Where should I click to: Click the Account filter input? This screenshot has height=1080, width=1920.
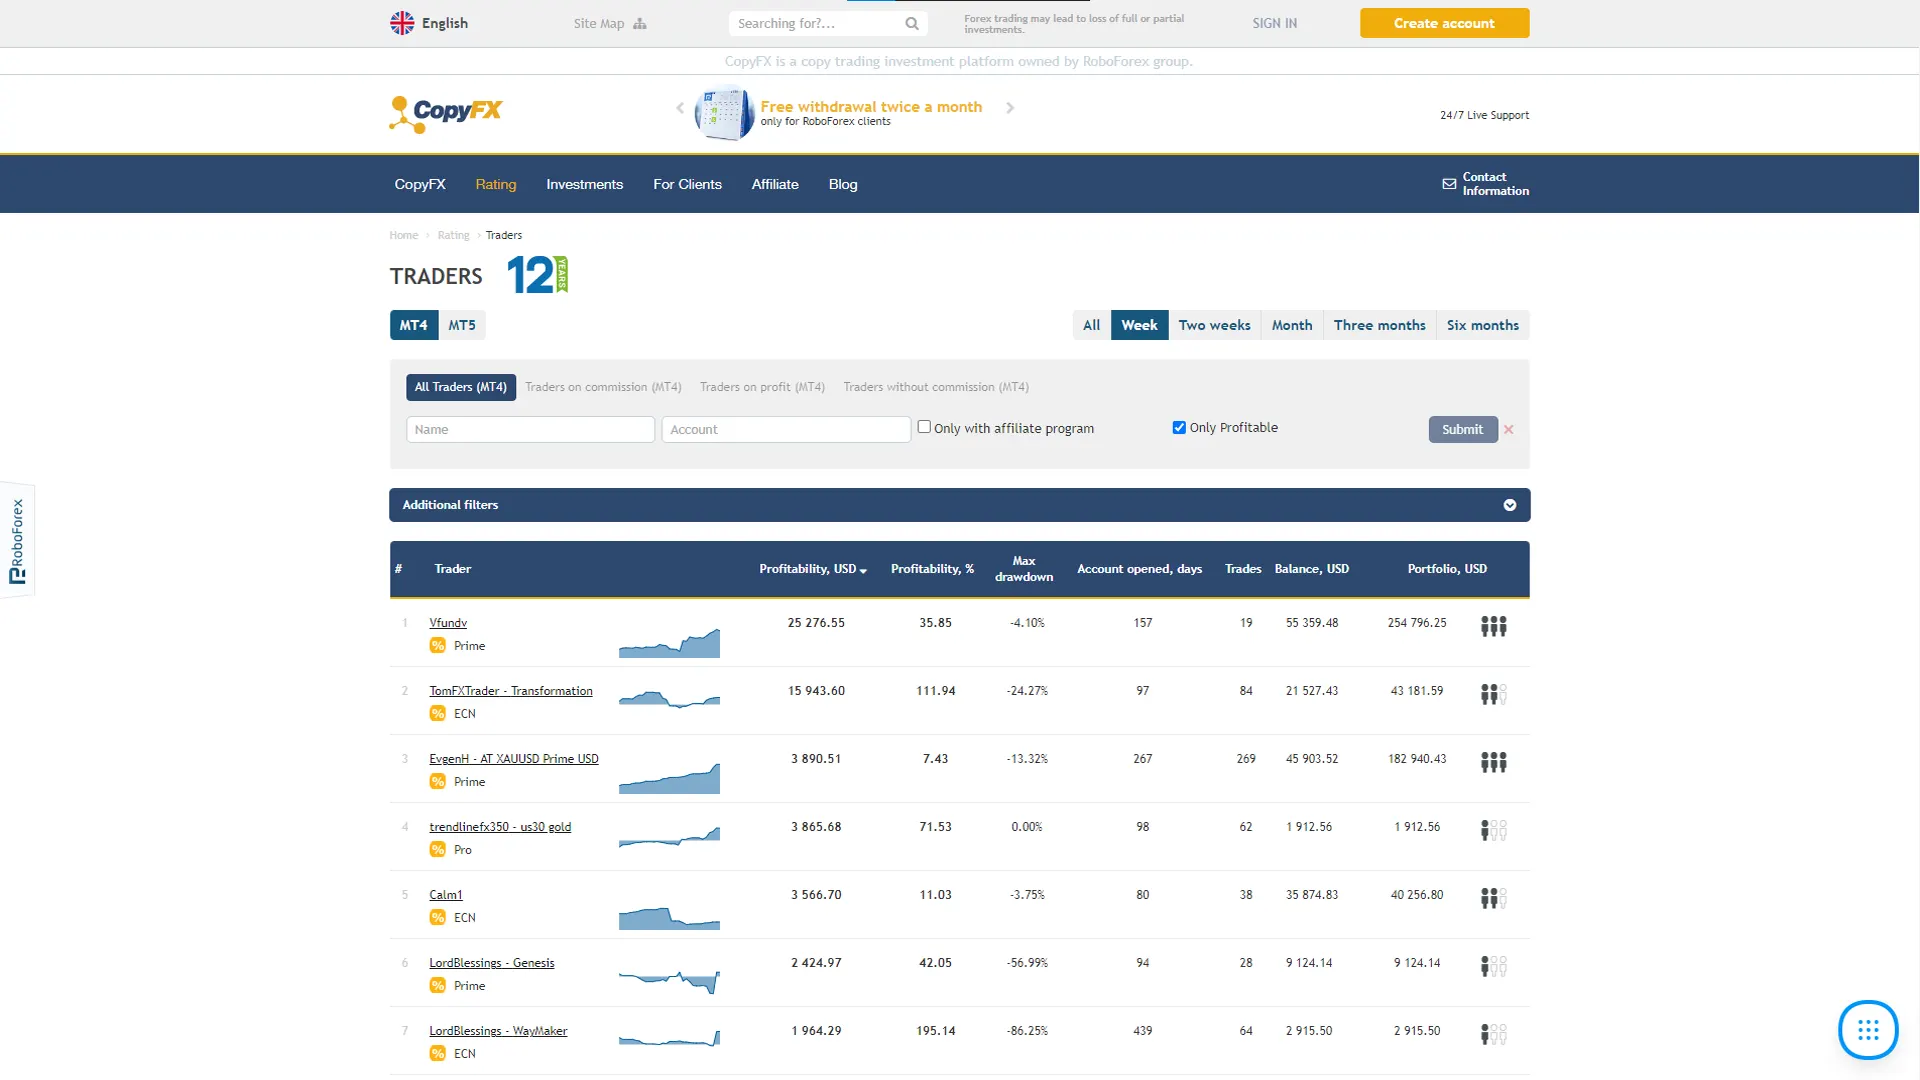(786, 430)
